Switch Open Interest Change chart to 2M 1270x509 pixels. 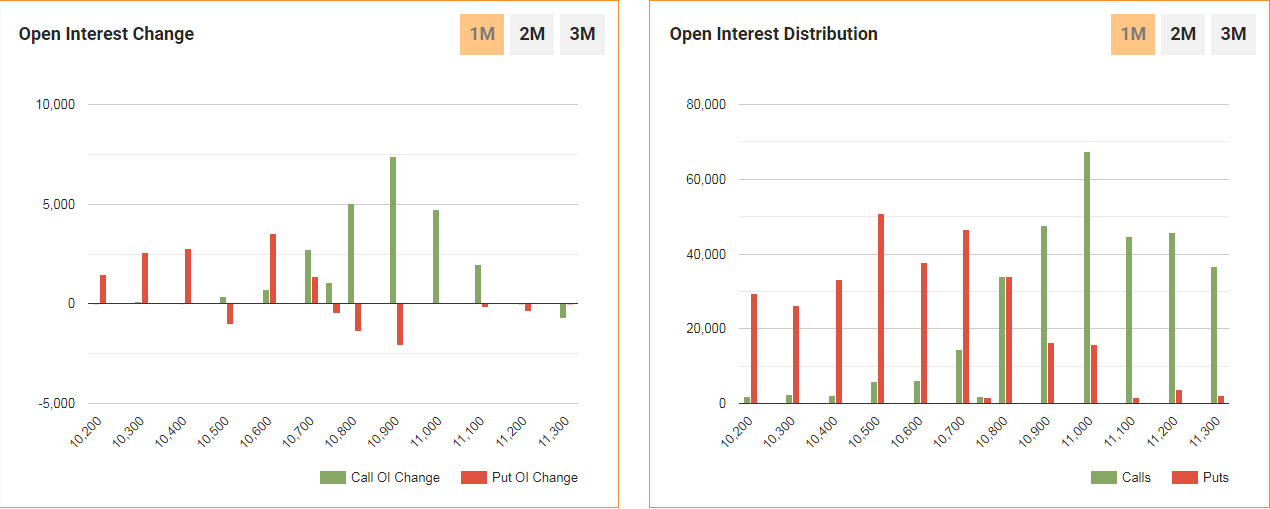(x=532, y=34)
